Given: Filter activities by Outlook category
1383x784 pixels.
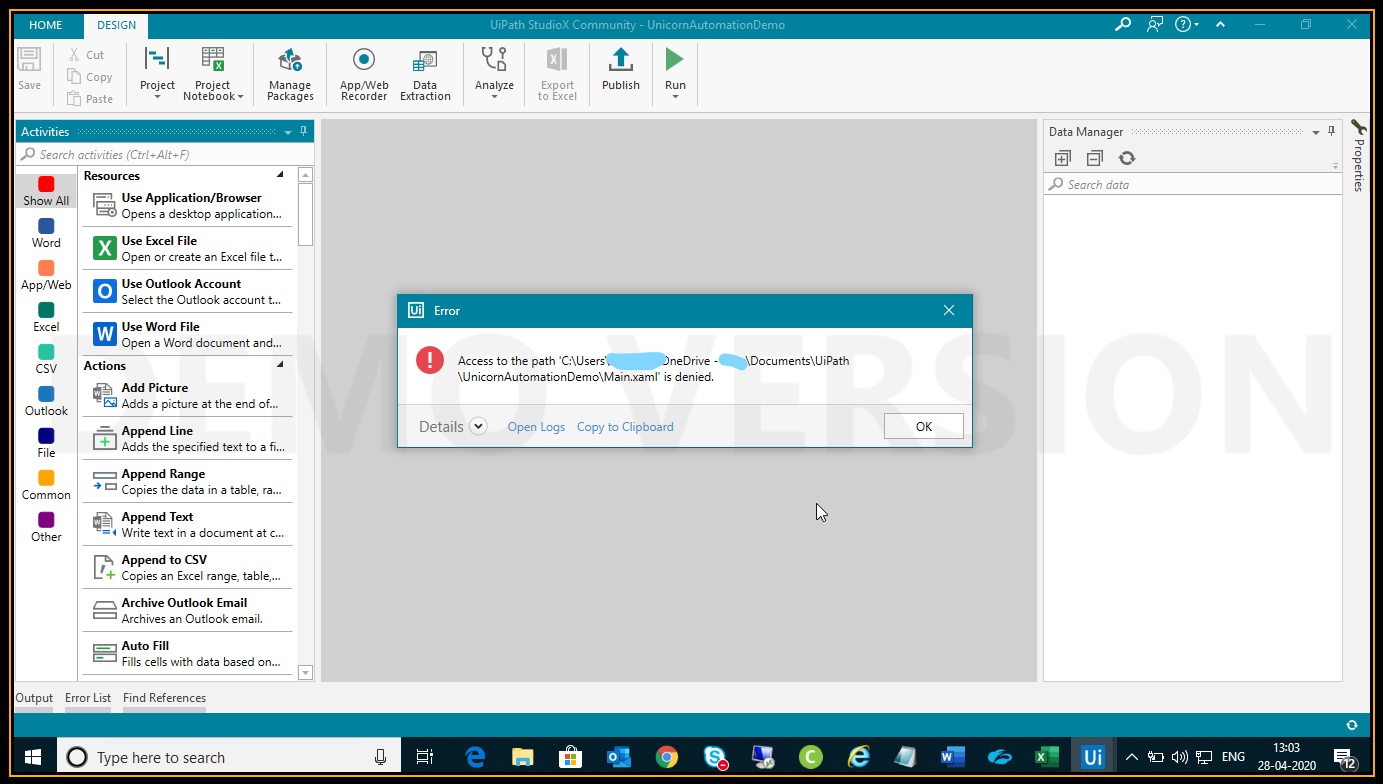Looking at the screenshot, I should click(46, 401).
